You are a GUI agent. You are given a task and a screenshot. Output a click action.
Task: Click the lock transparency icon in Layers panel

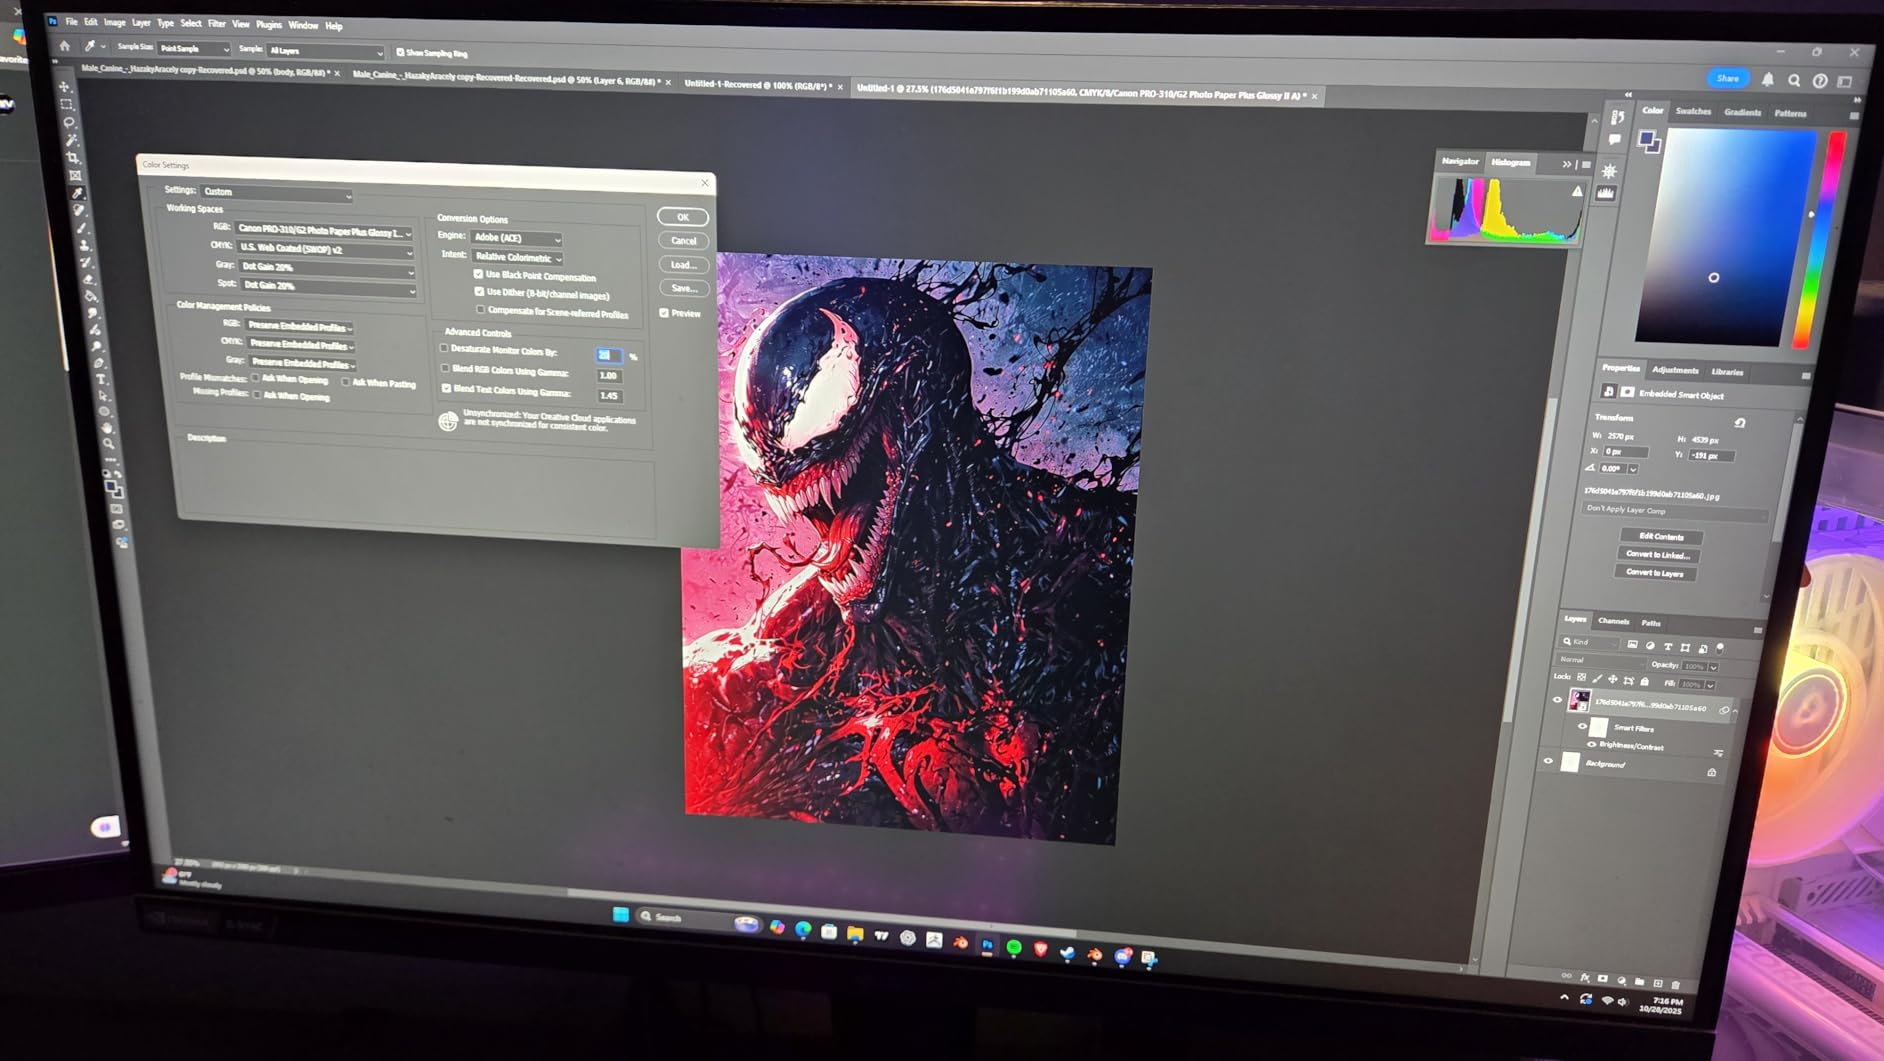coord(1581,677)
